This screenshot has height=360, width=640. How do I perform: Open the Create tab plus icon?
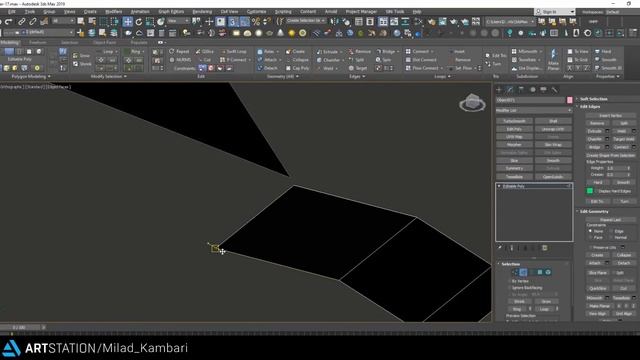point(499,89)
